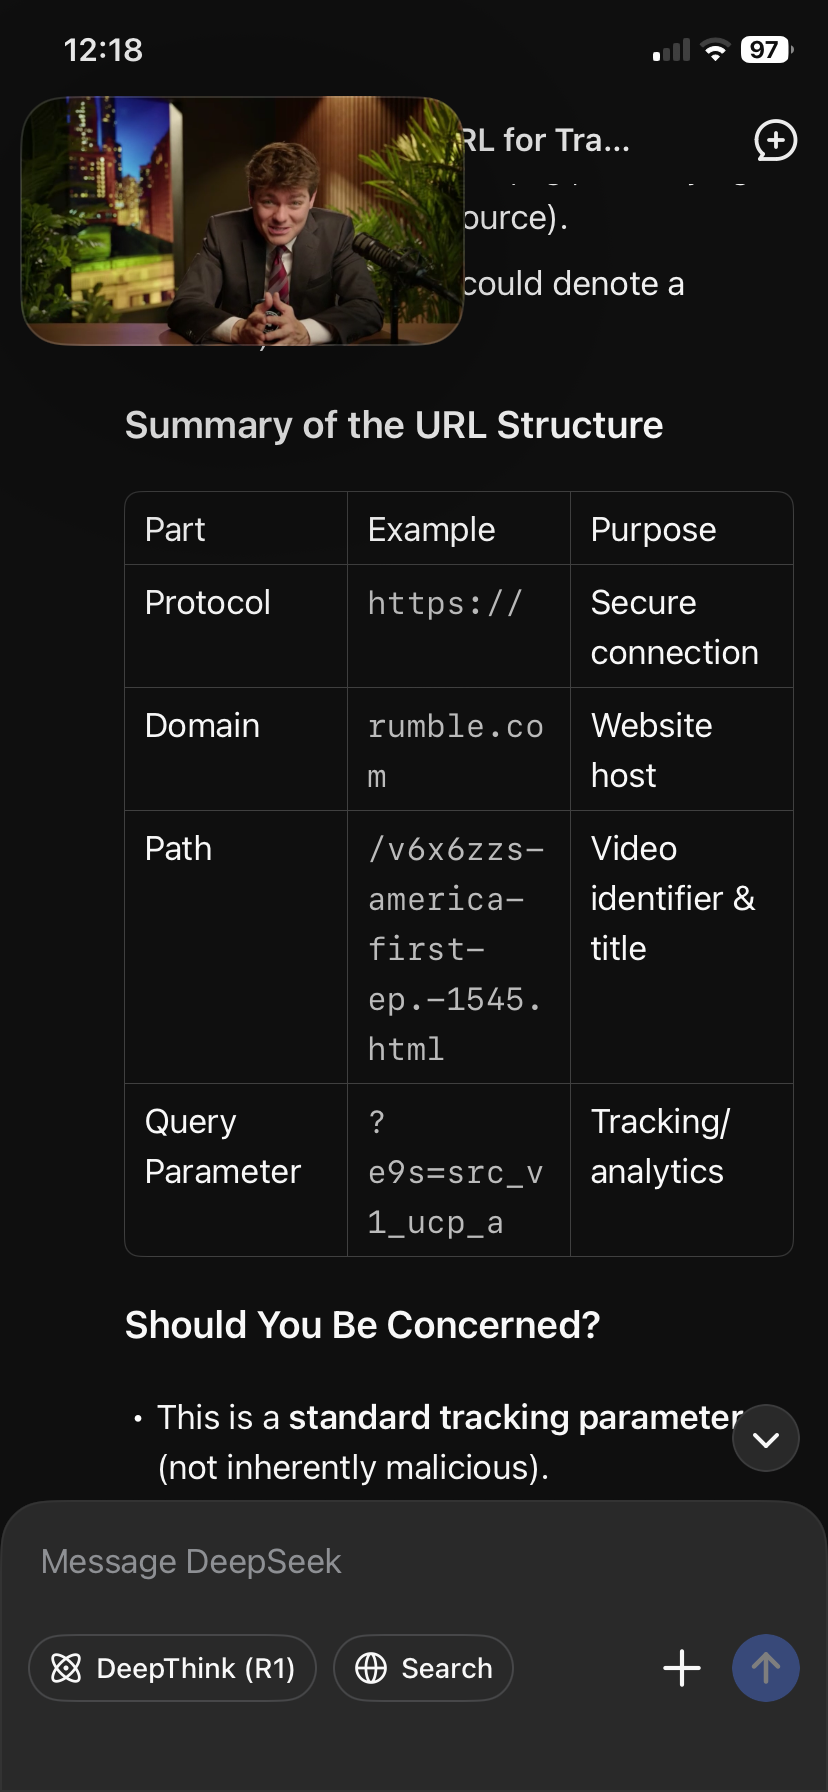Tap the atom icon in DeepThink button
828x1792 pixels.
click(66, 1668)
